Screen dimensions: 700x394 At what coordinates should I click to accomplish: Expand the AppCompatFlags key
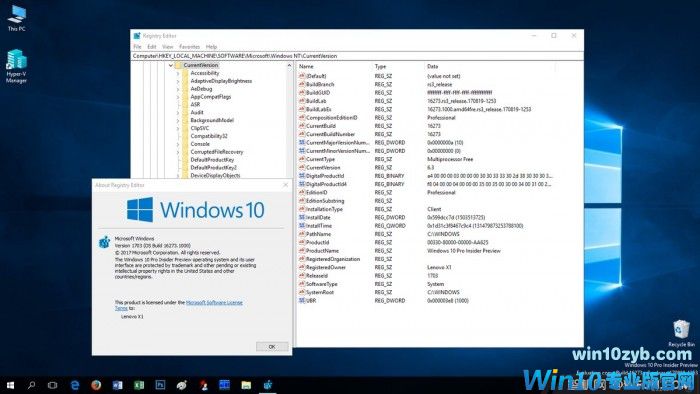tap(178, 96)
